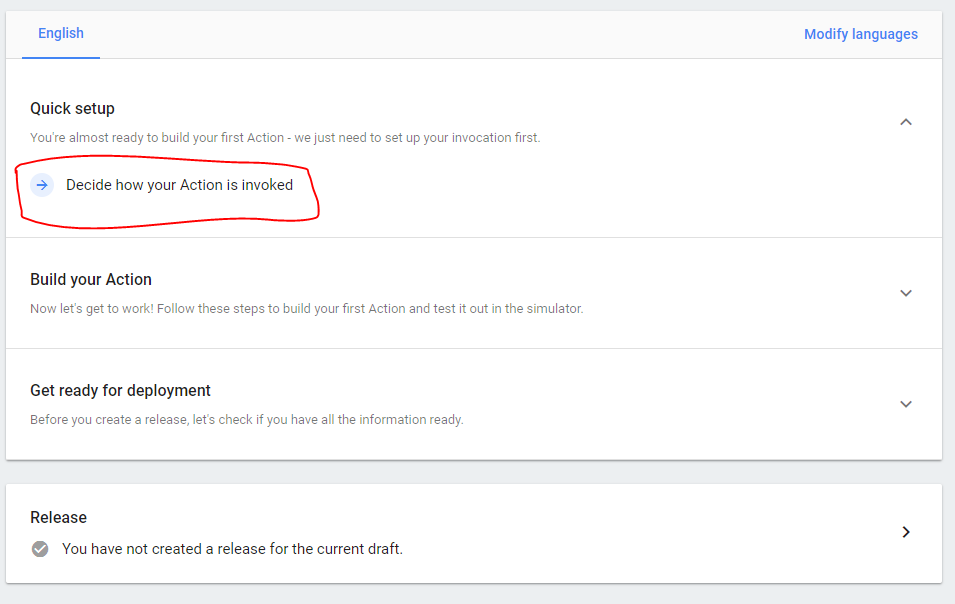
Task: Open the Modify languages option
Action: pos(860,33)
